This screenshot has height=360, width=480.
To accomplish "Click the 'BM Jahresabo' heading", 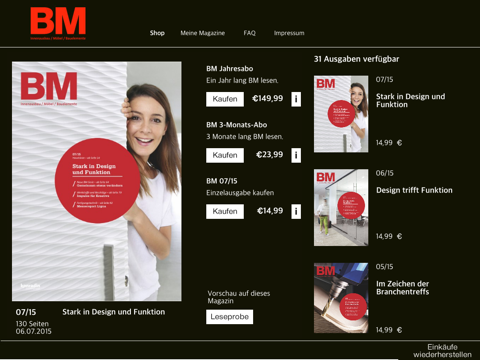I will tap(230, 69).
